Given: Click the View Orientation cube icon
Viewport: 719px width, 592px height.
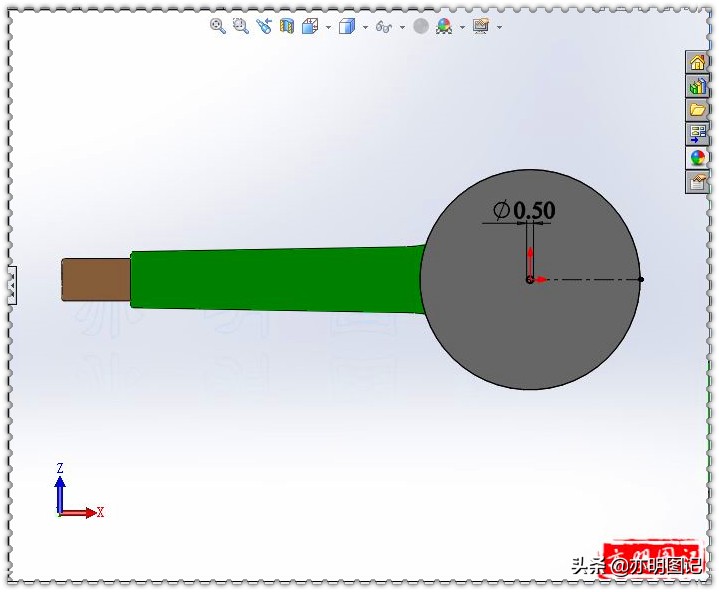Looking at the screenshot, I should 310,26.
